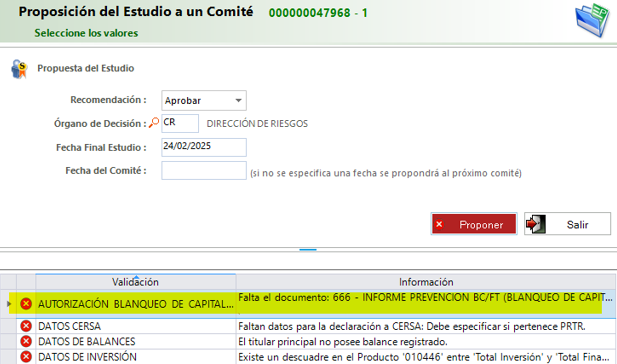Select the DATOS DE BALANCES validation cell
617x364 pixels.
tap(135, 341)
